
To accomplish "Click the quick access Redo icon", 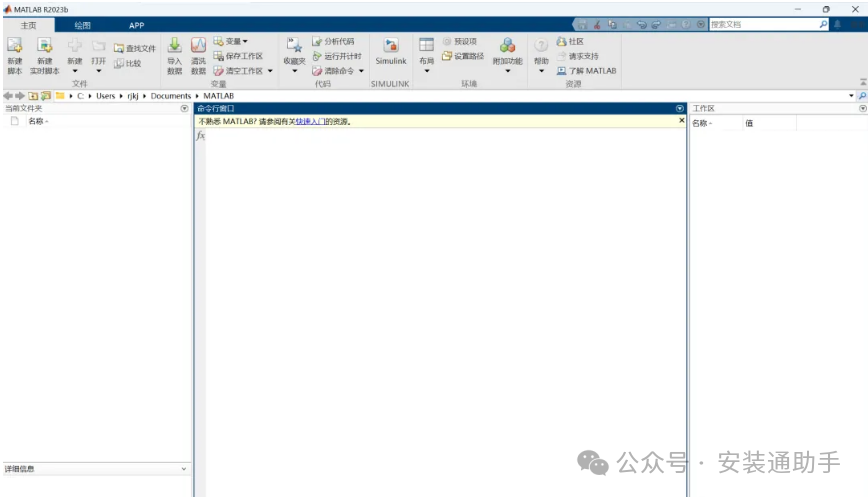I will coord(657,24).
